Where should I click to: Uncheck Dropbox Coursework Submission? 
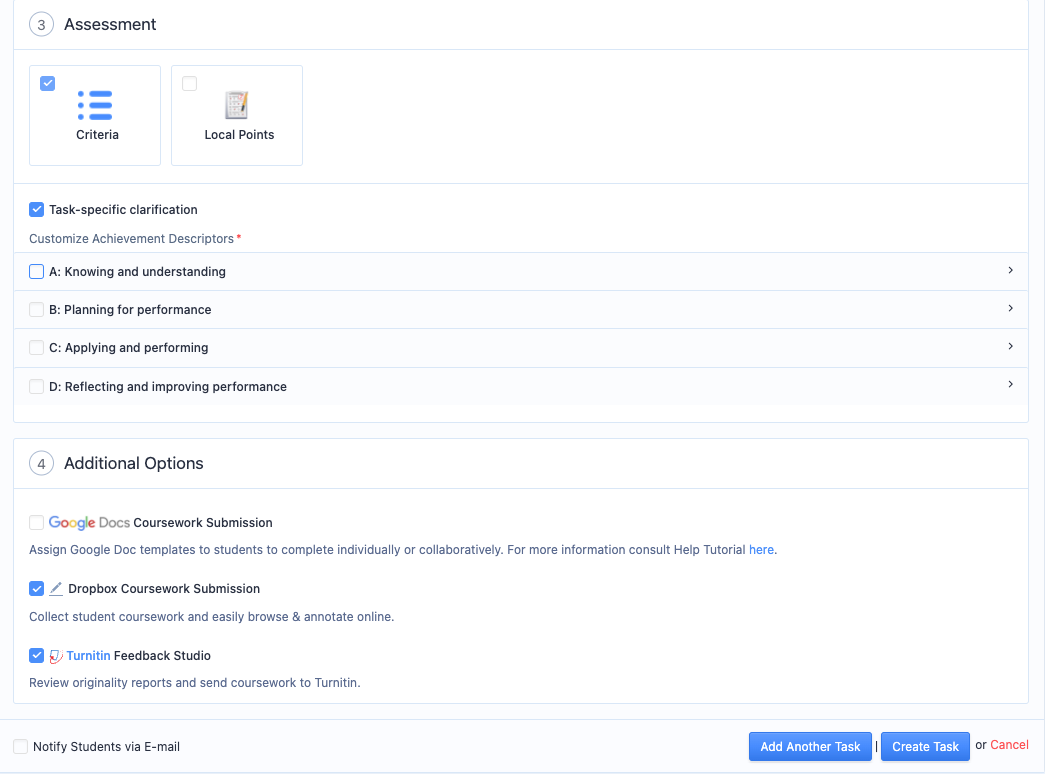(37, 589)
